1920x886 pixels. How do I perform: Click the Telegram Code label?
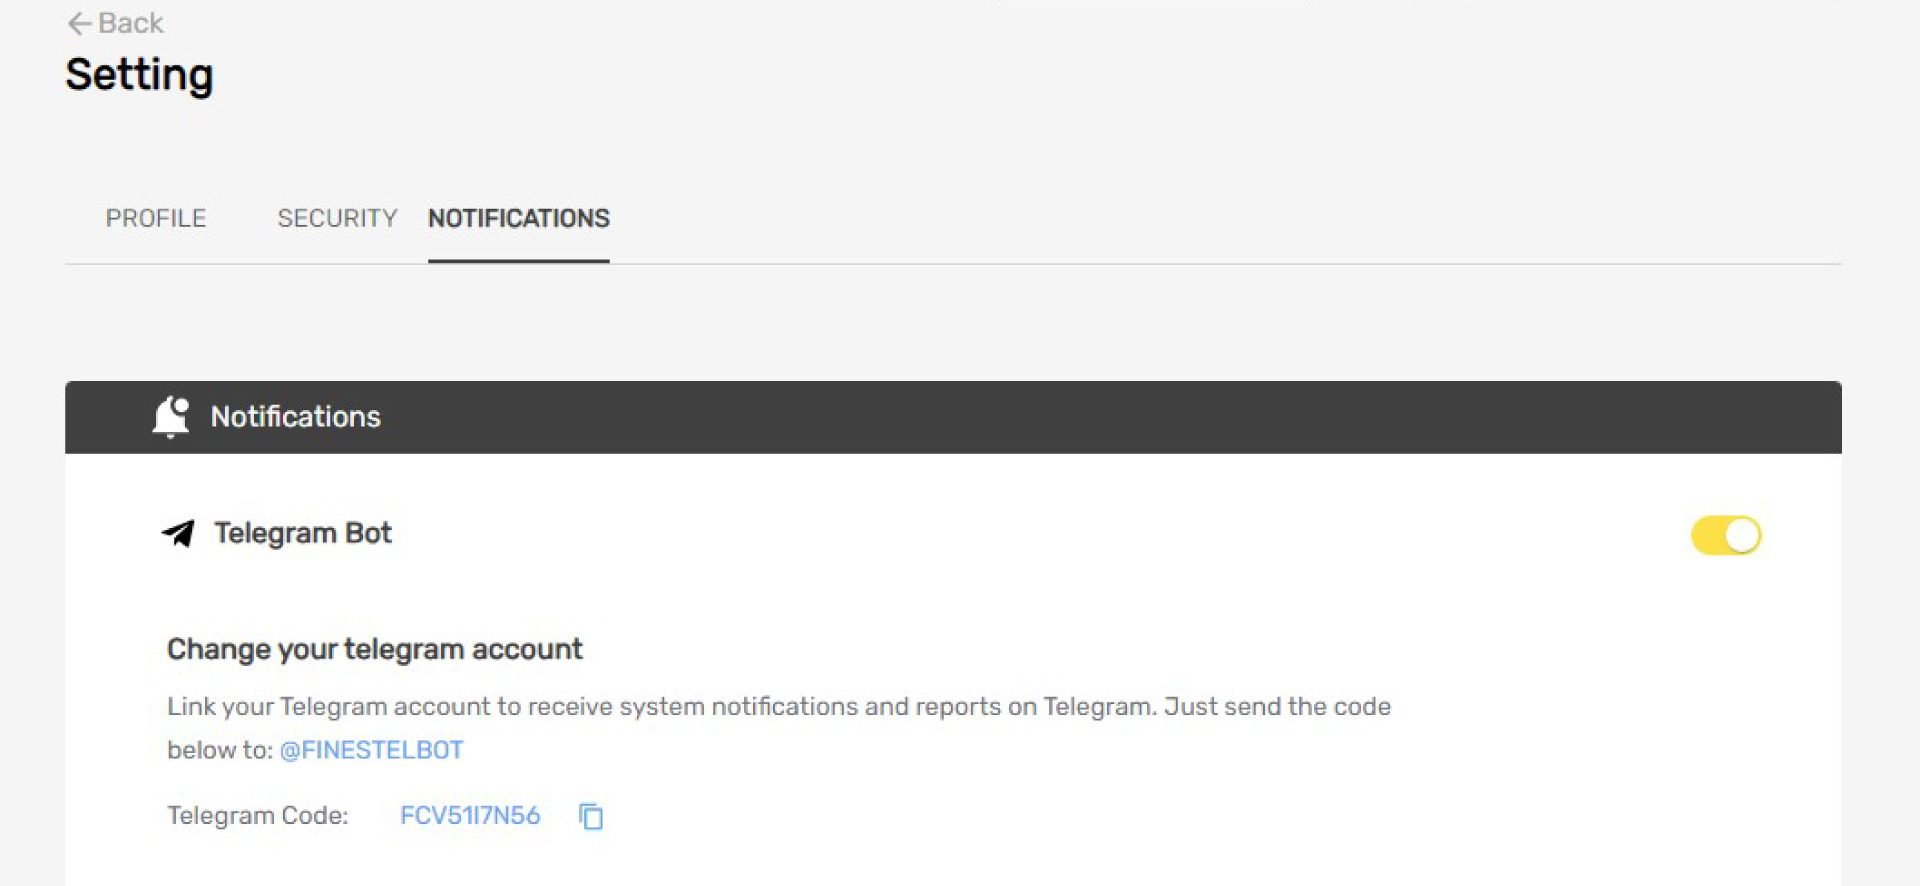click(x=258, y=815)
